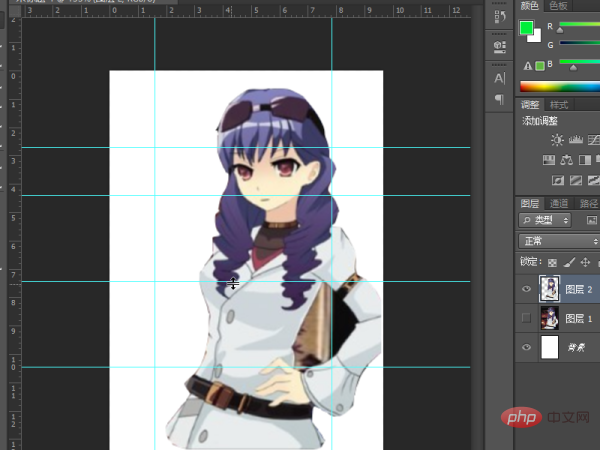Click the 背景 layer name

click(576, 347)
